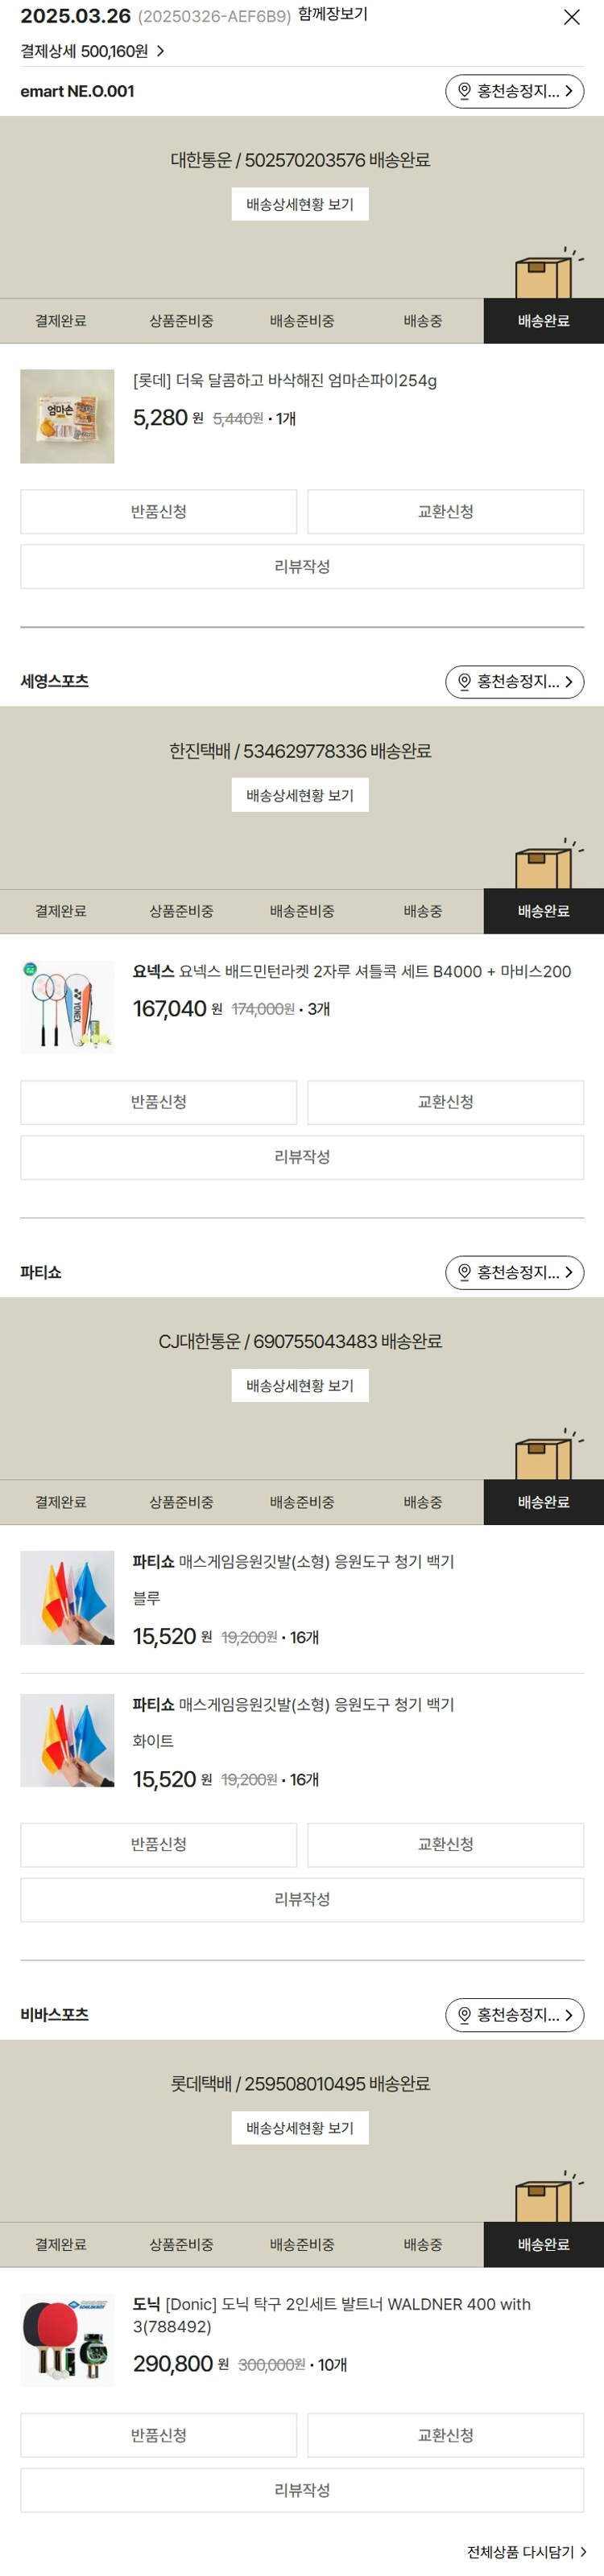
Task: Write a review for 파티쇼 flags
Action: [x=302, y=1899]
